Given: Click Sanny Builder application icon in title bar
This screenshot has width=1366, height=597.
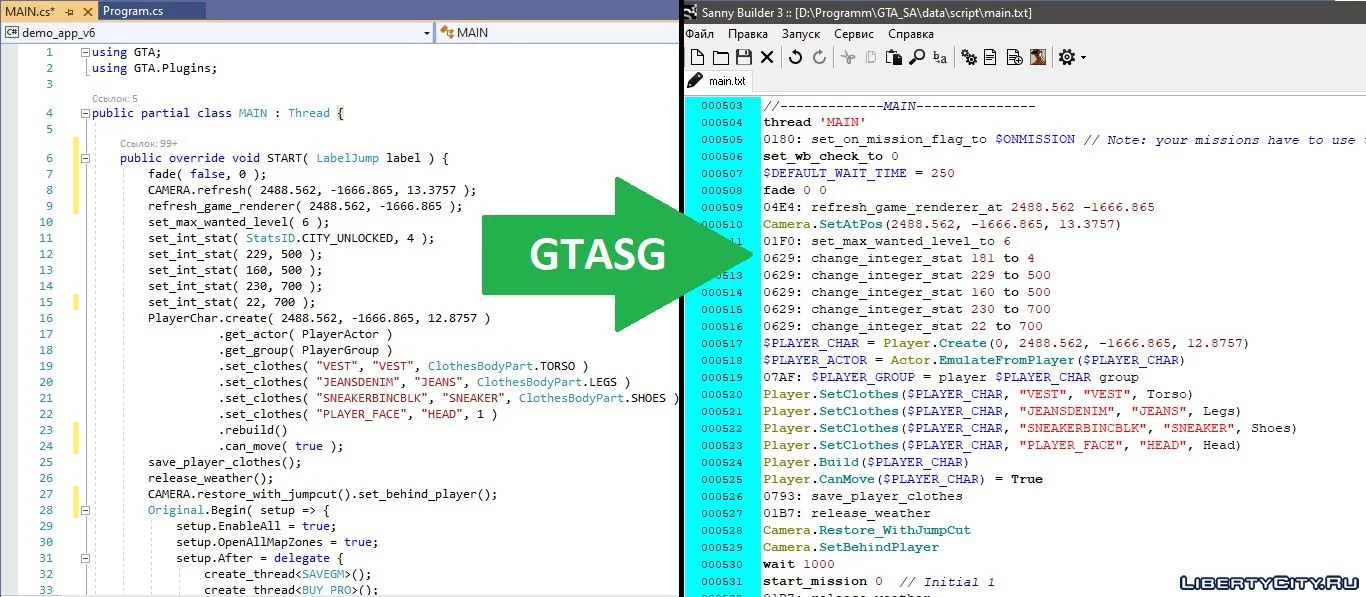Looking at the screenshot, I should pos(691,12).
